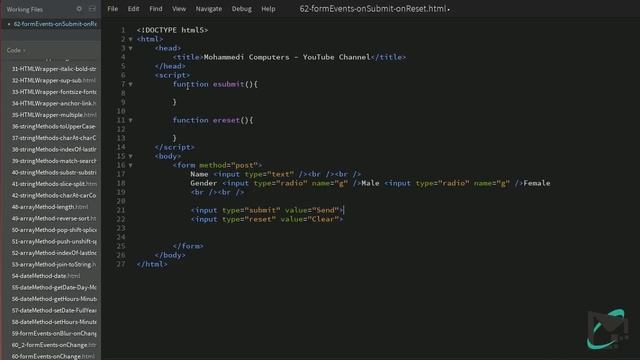Open 37-stringMethods-charAt file
This screenshot has width=640, height=360.
(x=54, y=138)
